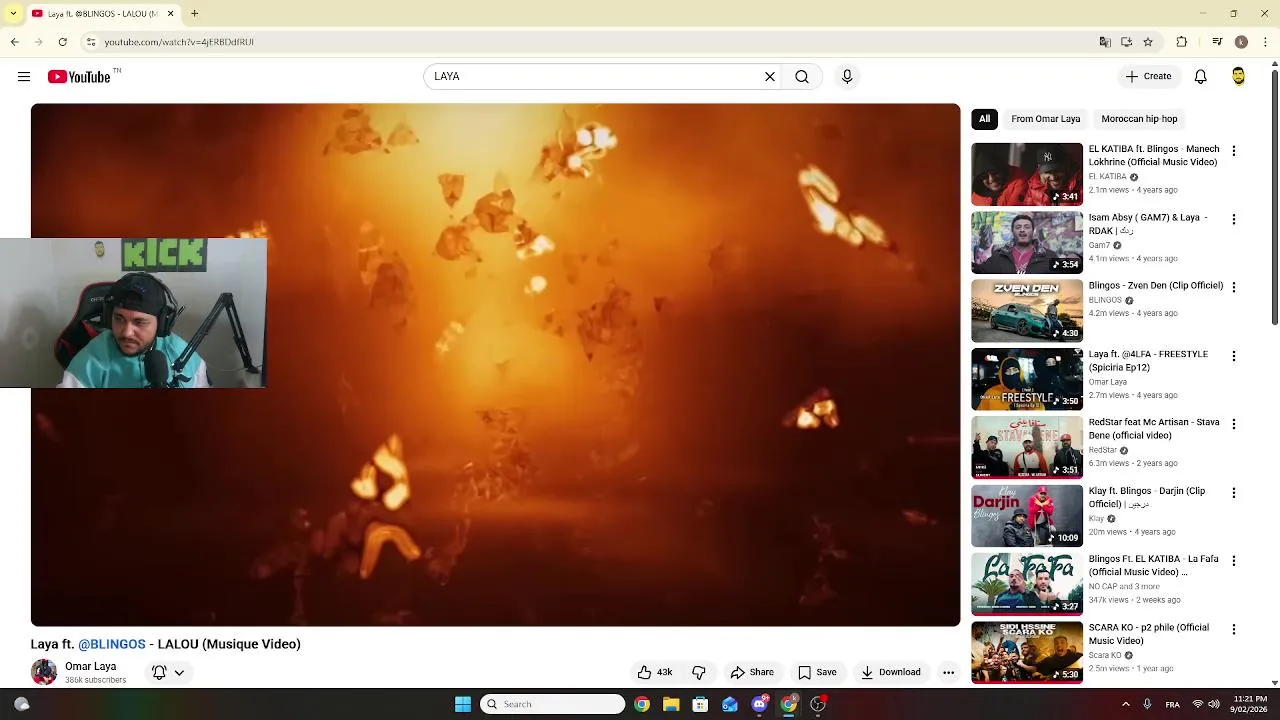The image size is (1280, 720).
Task: Open the tab search dropdown arrow
Action: 13,14
